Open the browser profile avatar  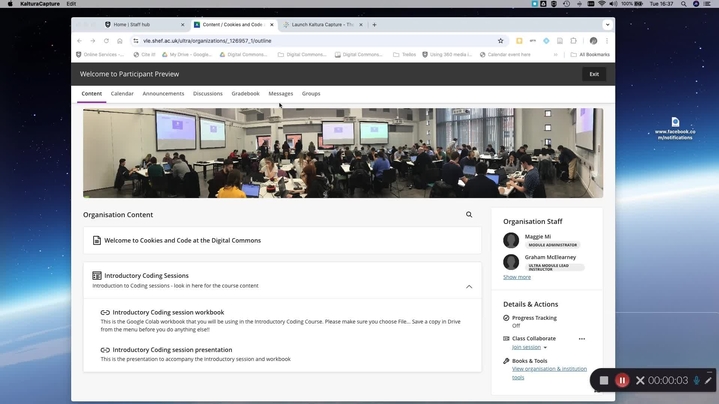[x=593, y=41]
